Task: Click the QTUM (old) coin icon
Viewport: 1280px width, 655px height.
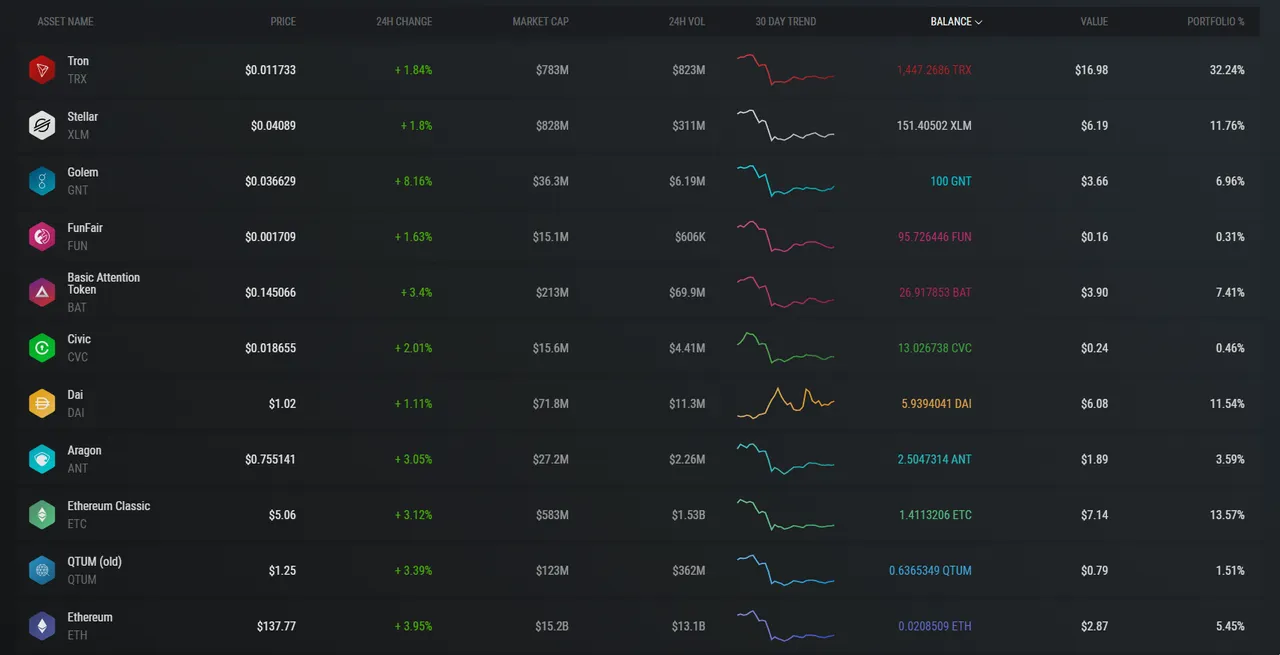Action: coord(41,570)
